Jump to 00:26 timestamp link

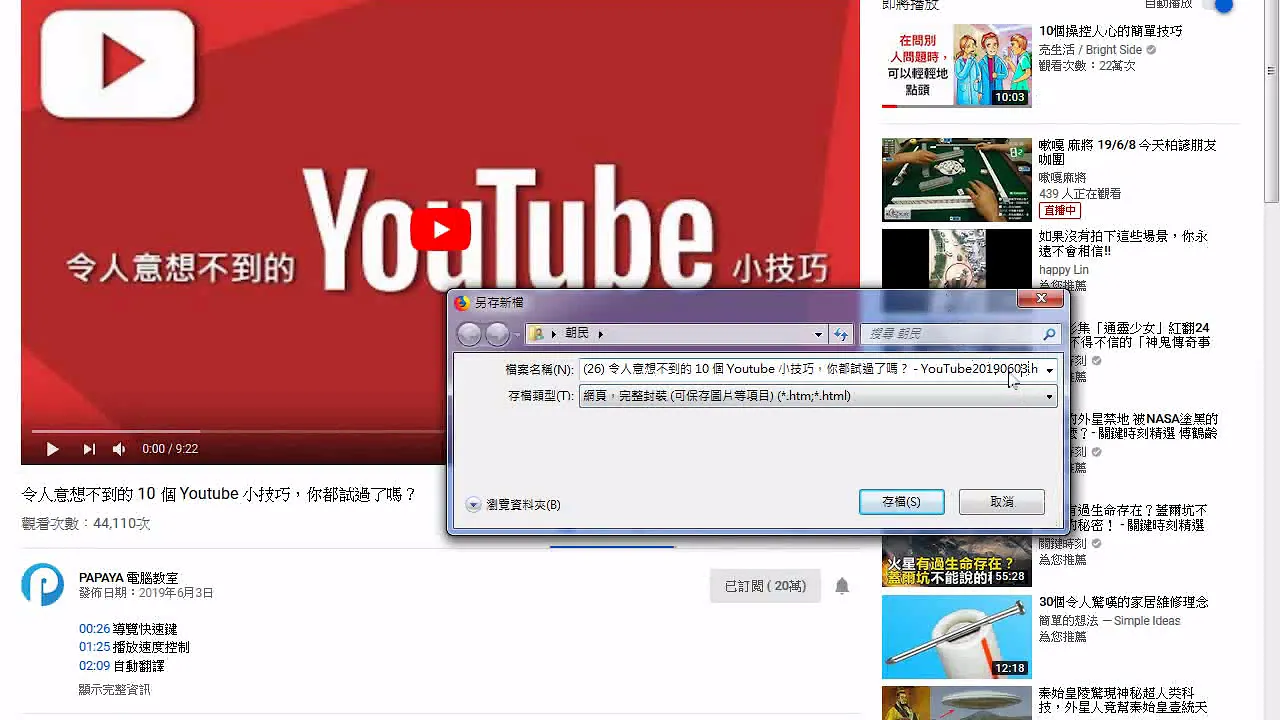click(94, 629)
